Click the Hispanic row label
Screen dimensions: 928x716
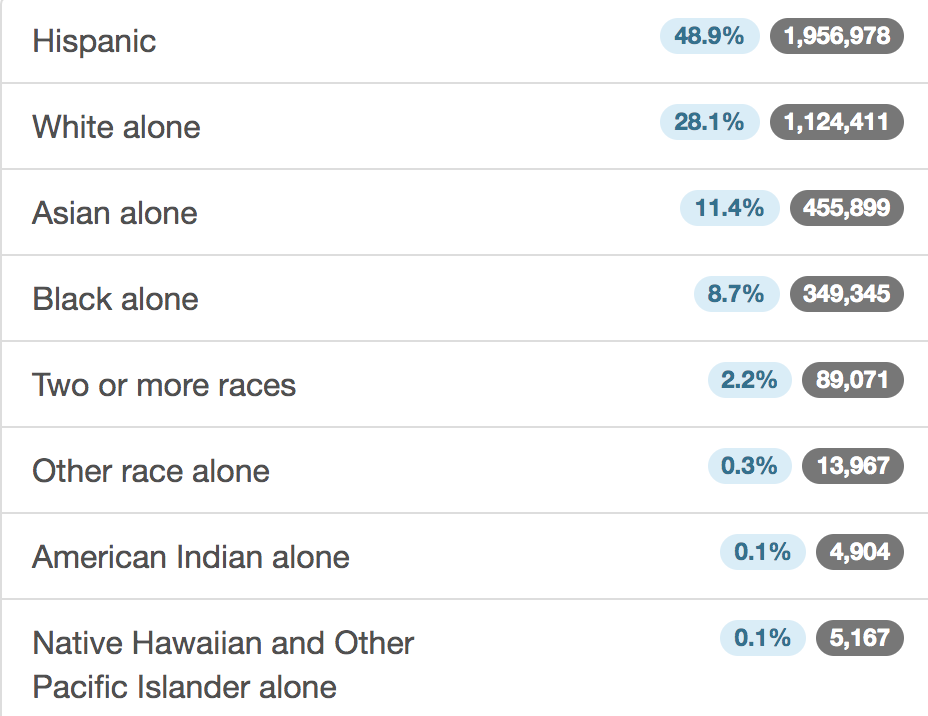[x=94, y=41]
